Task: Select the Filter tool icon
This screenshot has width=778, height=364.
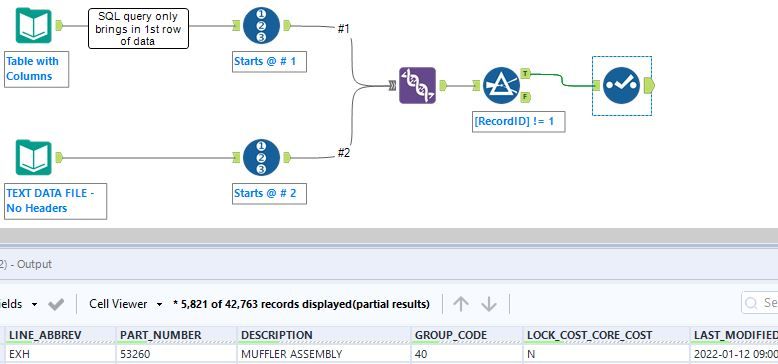Action: (501, 85)
